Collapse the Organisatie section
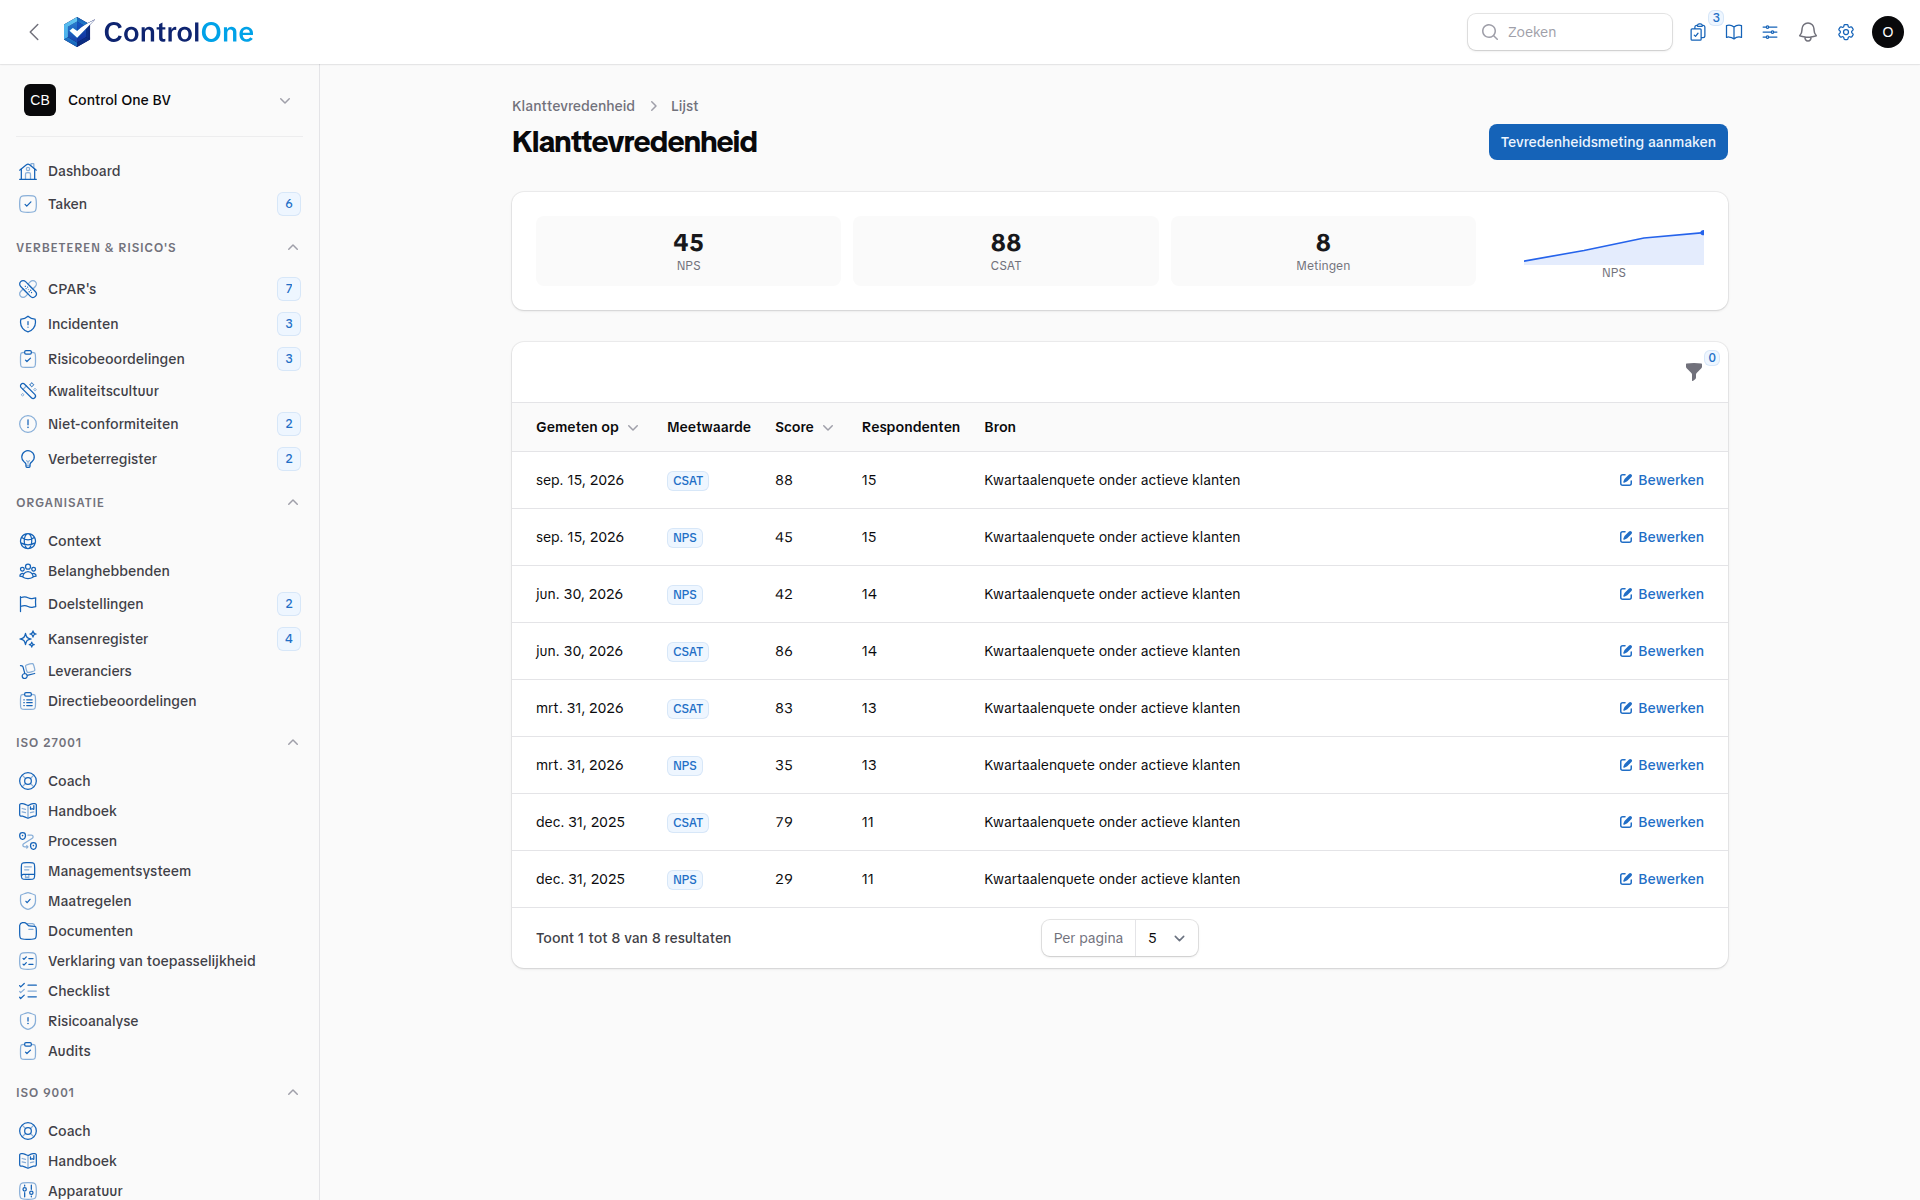The image size is (1920, 1200). (x=293, y=503)
